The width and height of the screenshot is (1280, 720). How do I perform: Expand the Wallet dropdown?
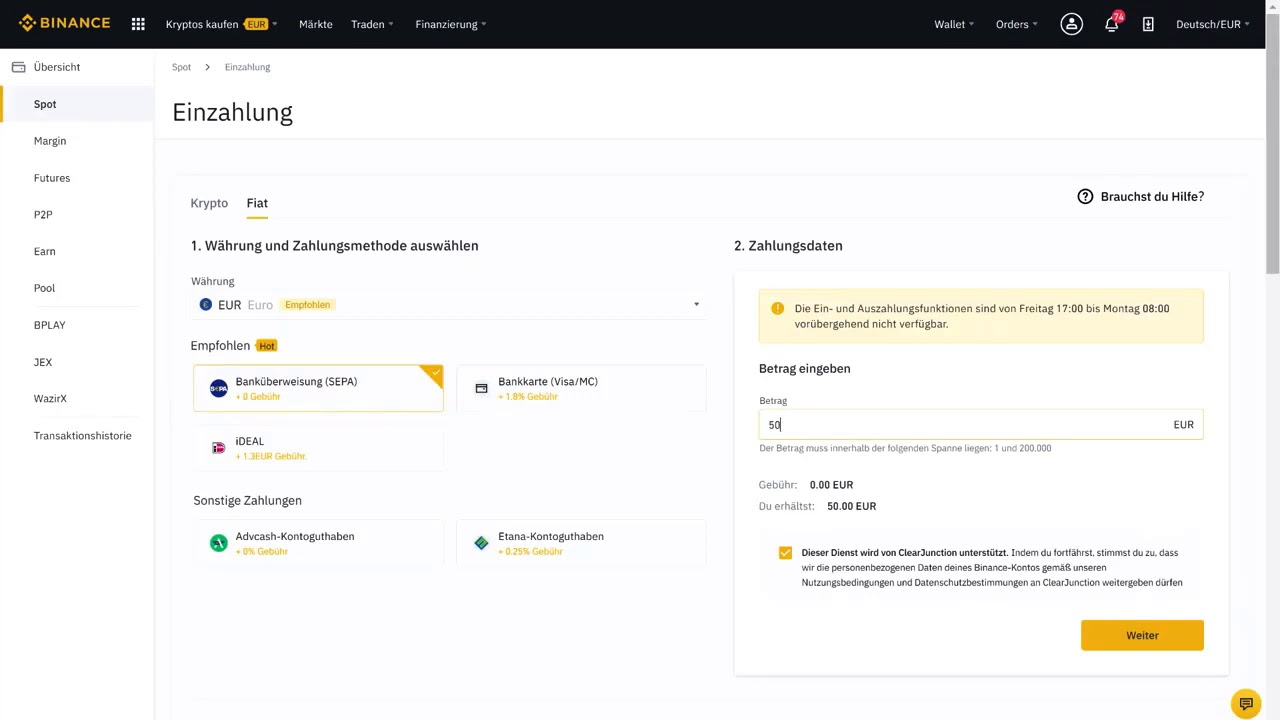[954, 24]
